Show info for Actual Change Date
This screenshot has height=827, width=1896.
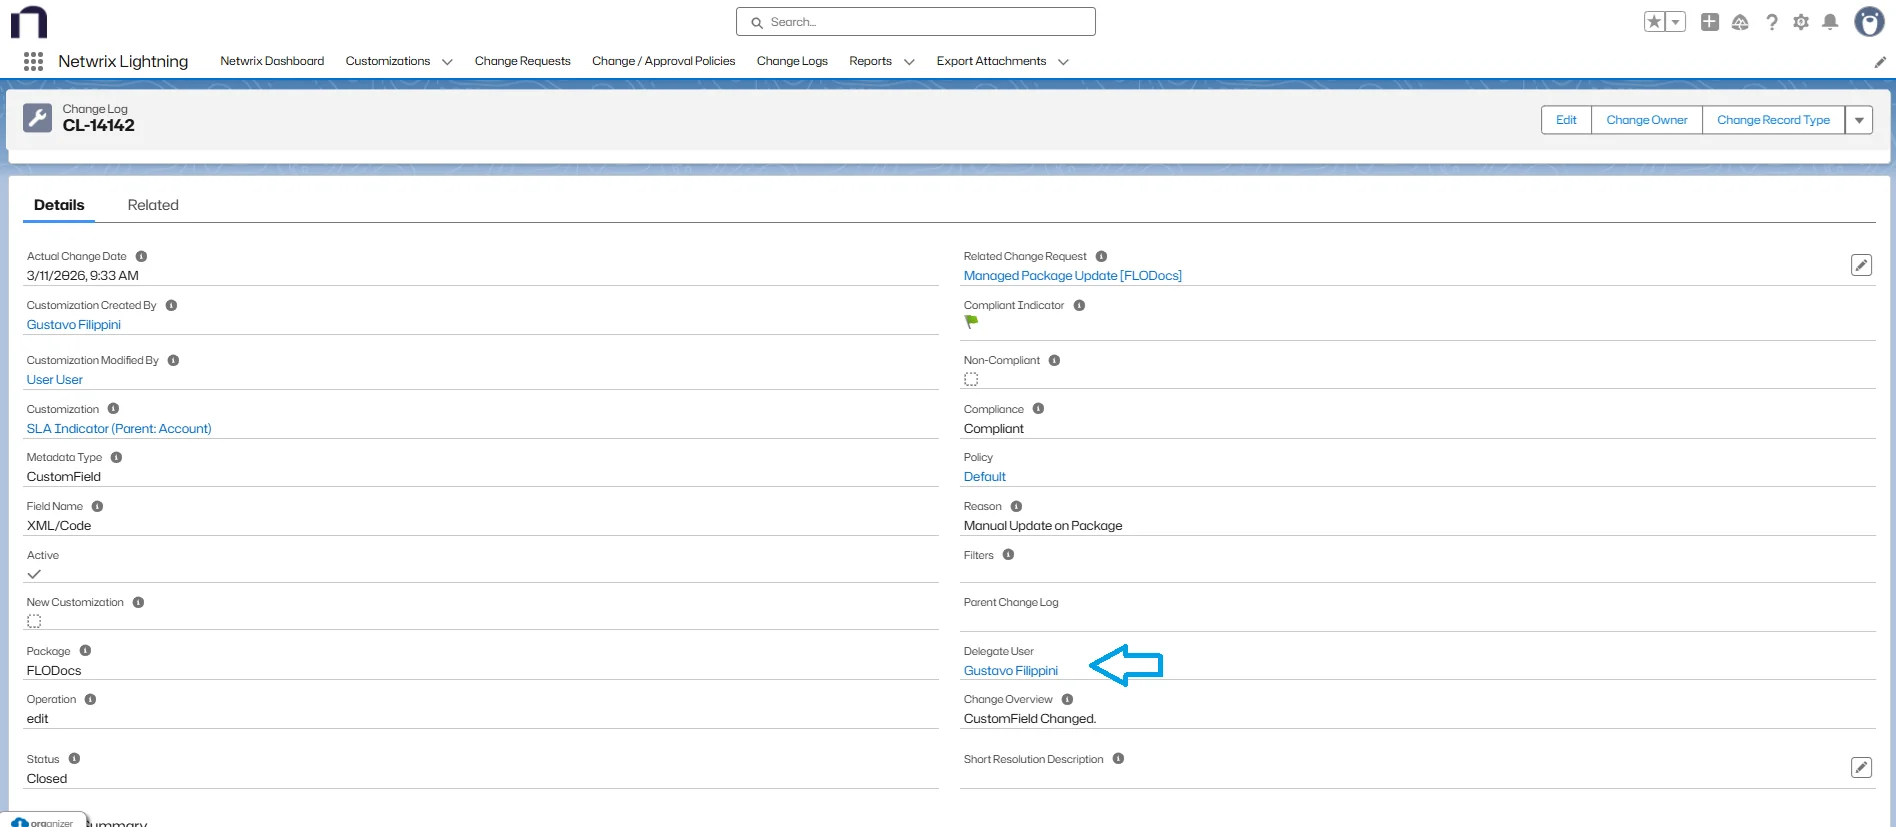click(x=141, y=256)
